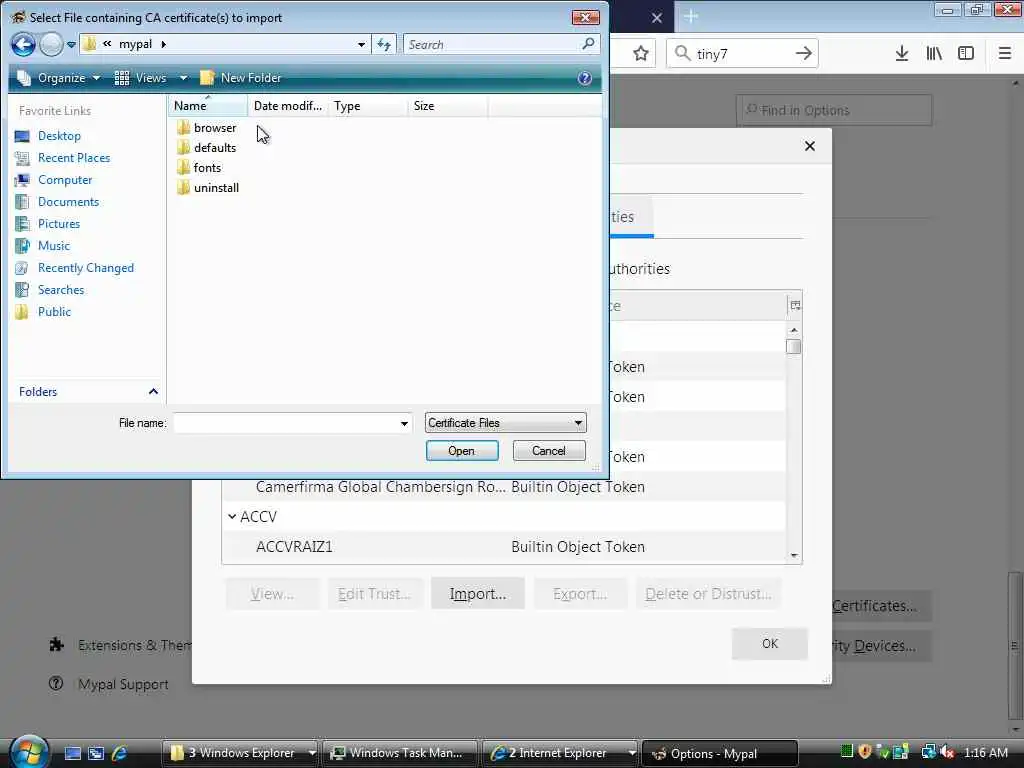
Task: Click OK in Certificate Manager
Action: point(770,644)
